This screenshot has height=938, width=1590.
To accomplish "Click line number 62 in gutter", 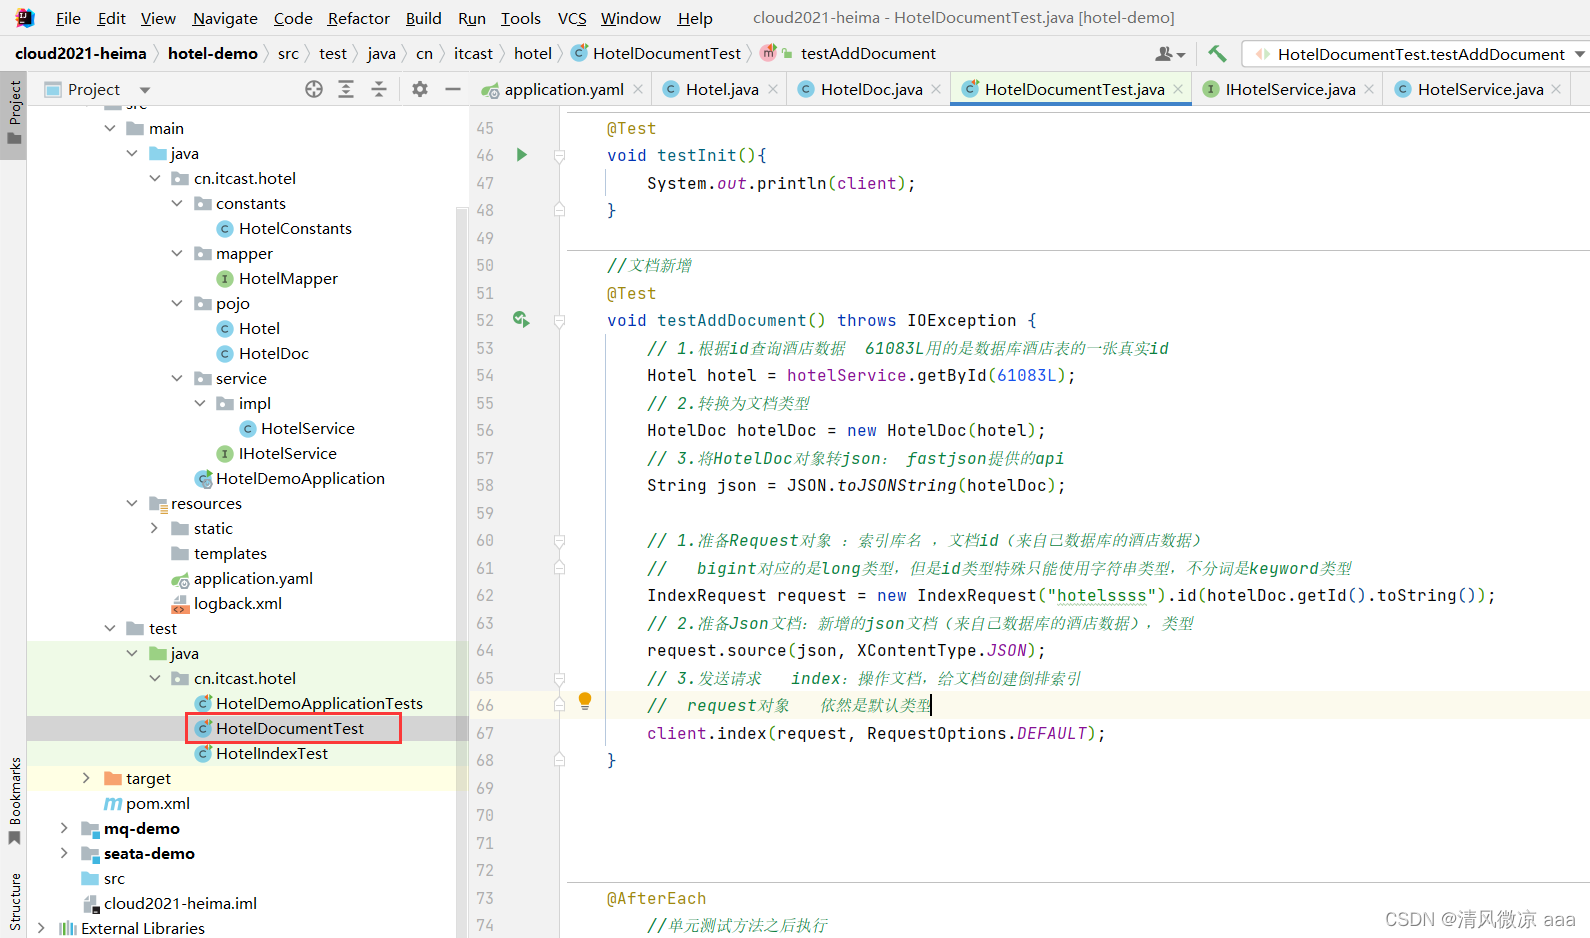I will tap(485, 596).
